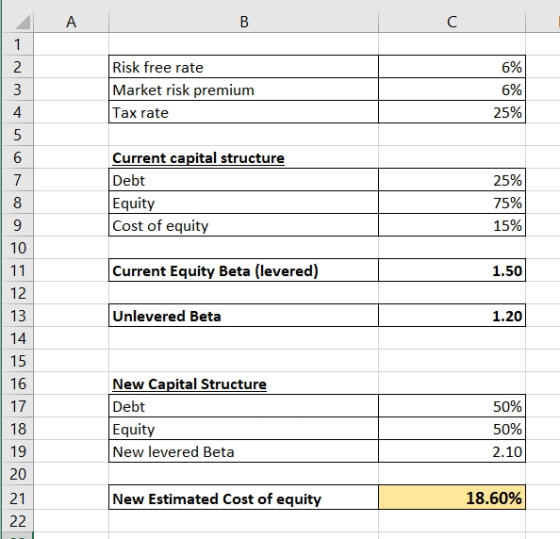This screenshot has height=539, width=560.
Task: Select row 12 header
Action: [18, 293]
